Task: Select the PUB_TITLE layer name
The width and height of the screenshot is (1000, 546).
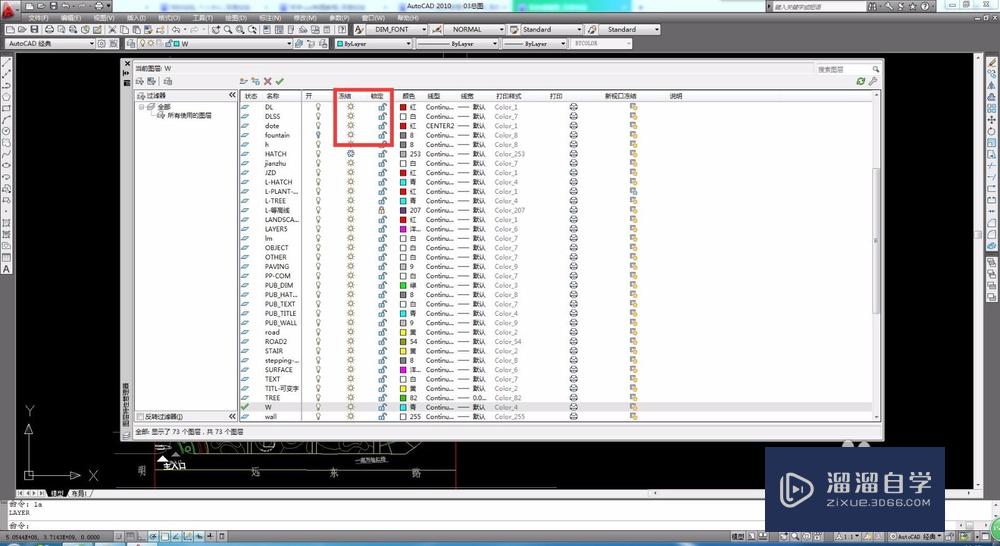Action: 281,313
